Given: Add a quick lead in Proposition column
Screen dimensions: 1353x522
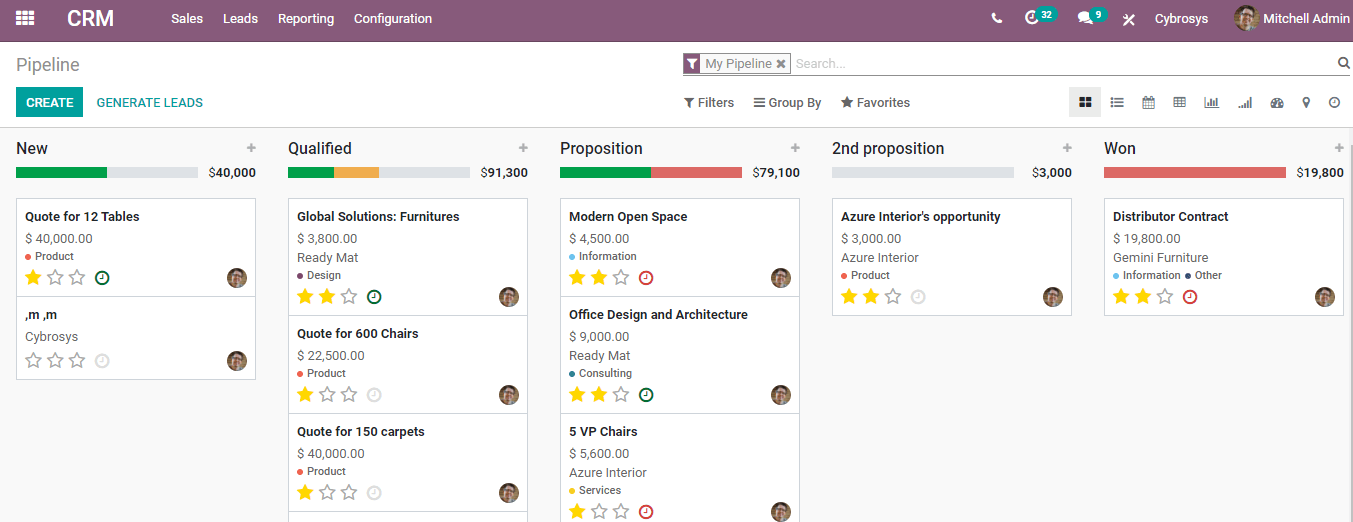Looking at the screenshot, I should (795, 148).
